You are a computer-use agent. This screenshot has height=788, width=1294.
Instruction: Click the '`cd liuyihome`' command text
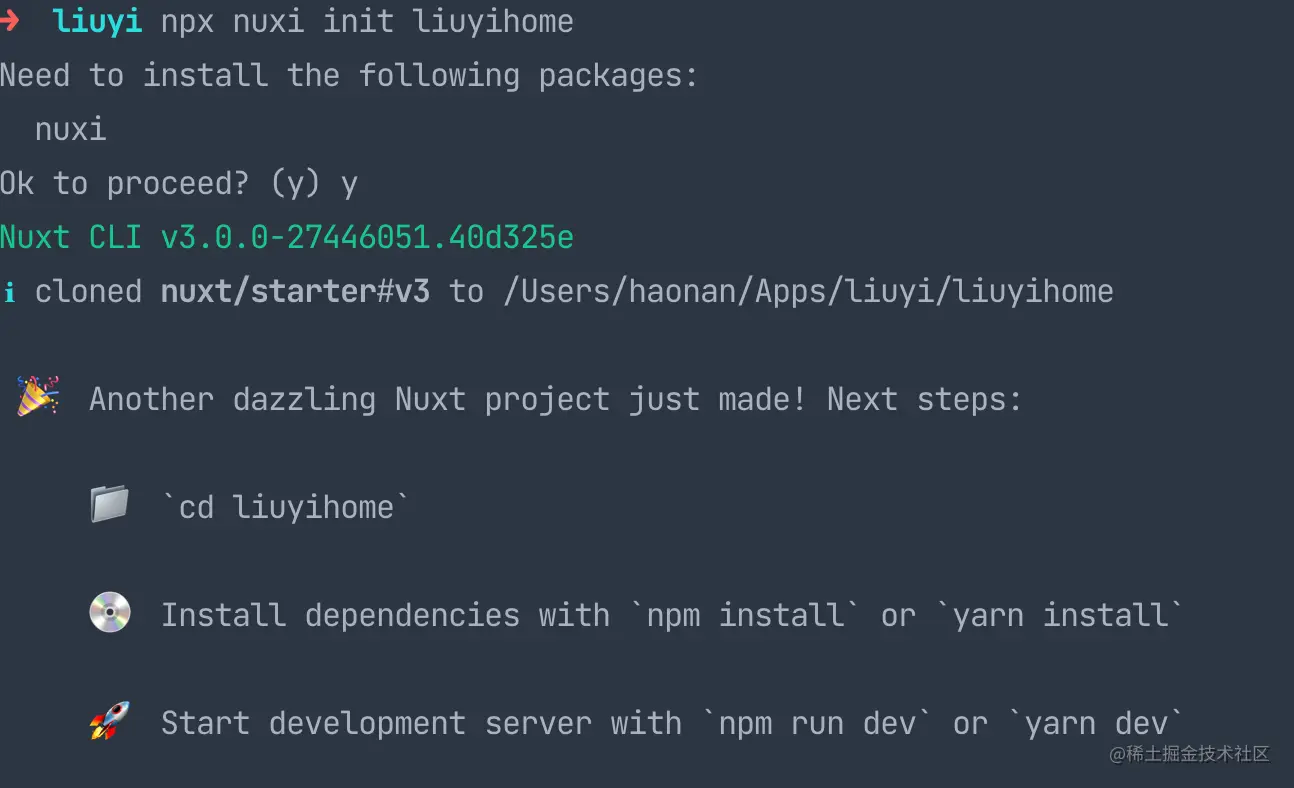click(x=286, y=507)
